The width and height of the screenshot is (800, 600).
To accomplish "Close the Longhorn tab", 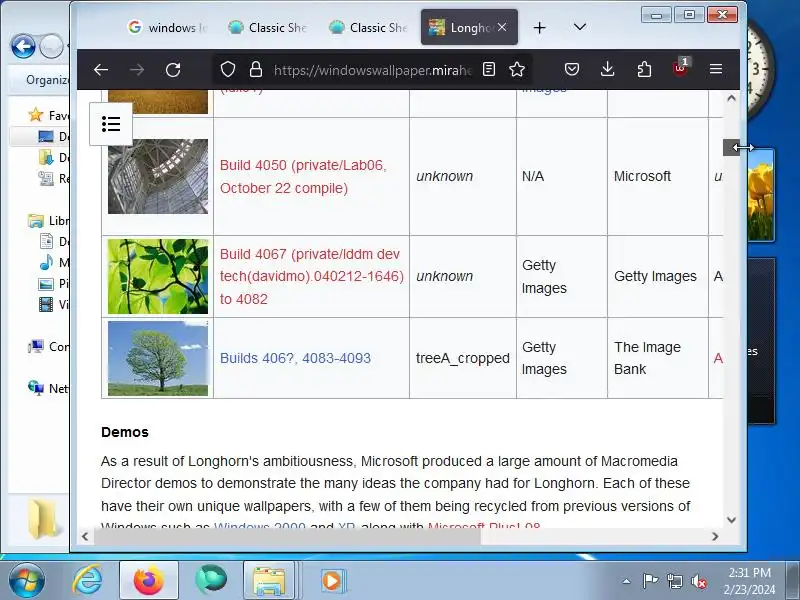I will (502, 27).
